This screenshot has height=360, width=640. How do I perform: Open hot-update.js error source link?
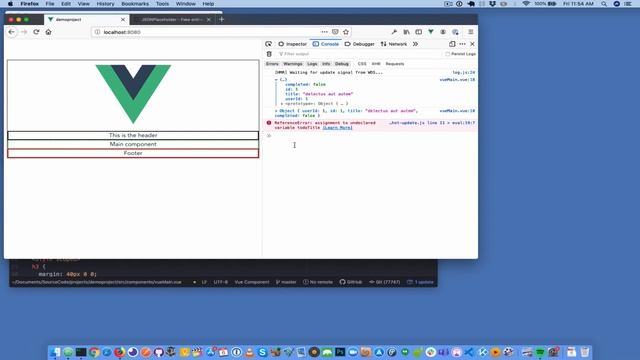tap(431, 122)
